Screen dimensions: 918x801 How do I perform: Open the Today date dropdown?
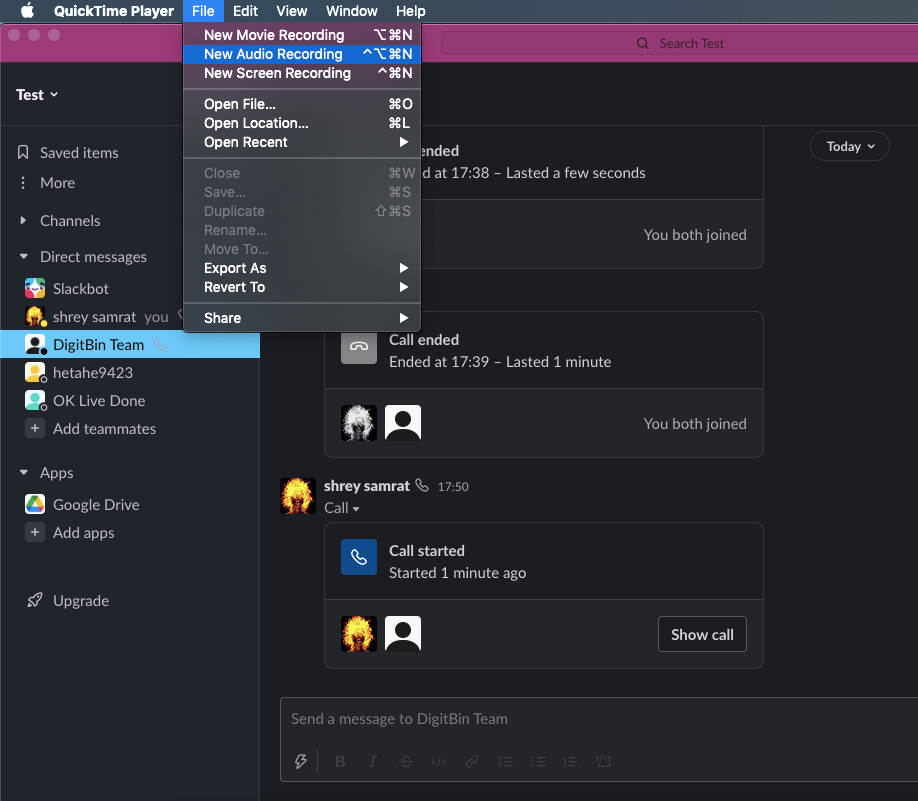click(850, 146)
